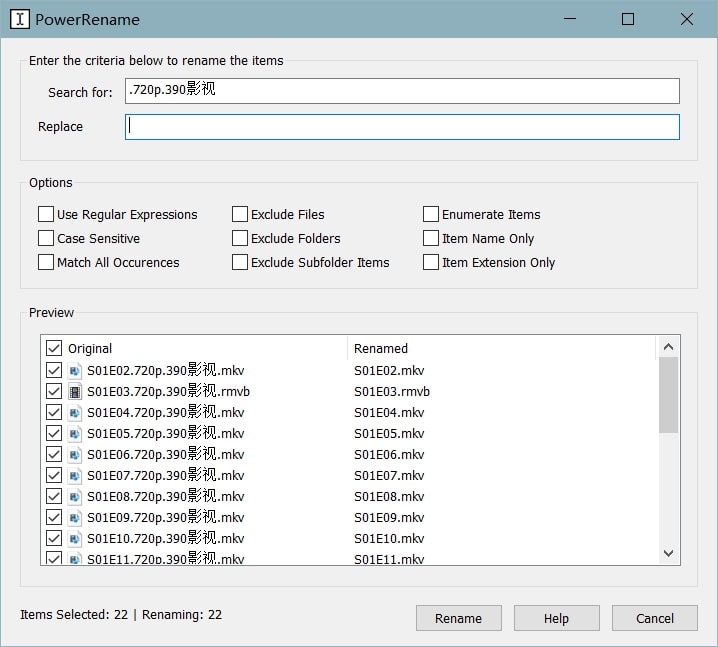Click the file icon for S01E05.720p.390影视.mkv
The width and height of the screenshot is (718, 647).
point(75,433)
